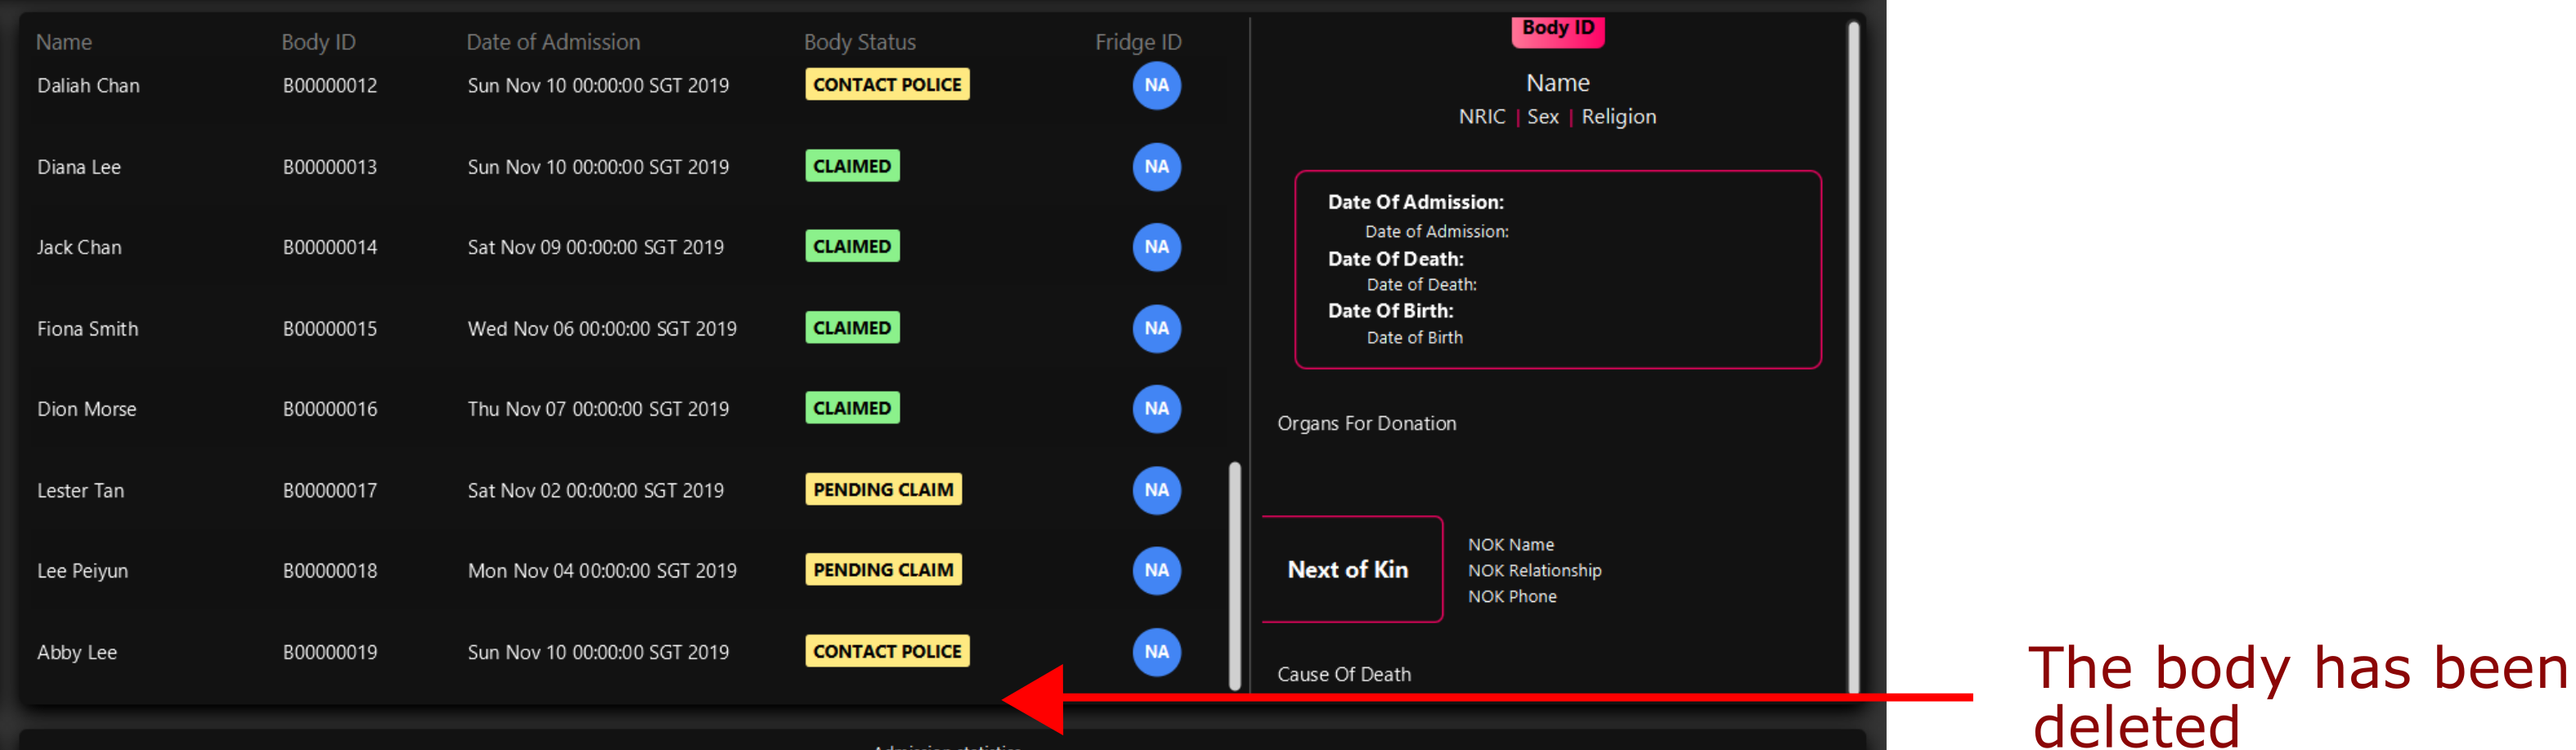Screen dimensions: 2576x750
Task: Click the NA fridge badge for Abby Lee
Action: [x=1156, y=652]
